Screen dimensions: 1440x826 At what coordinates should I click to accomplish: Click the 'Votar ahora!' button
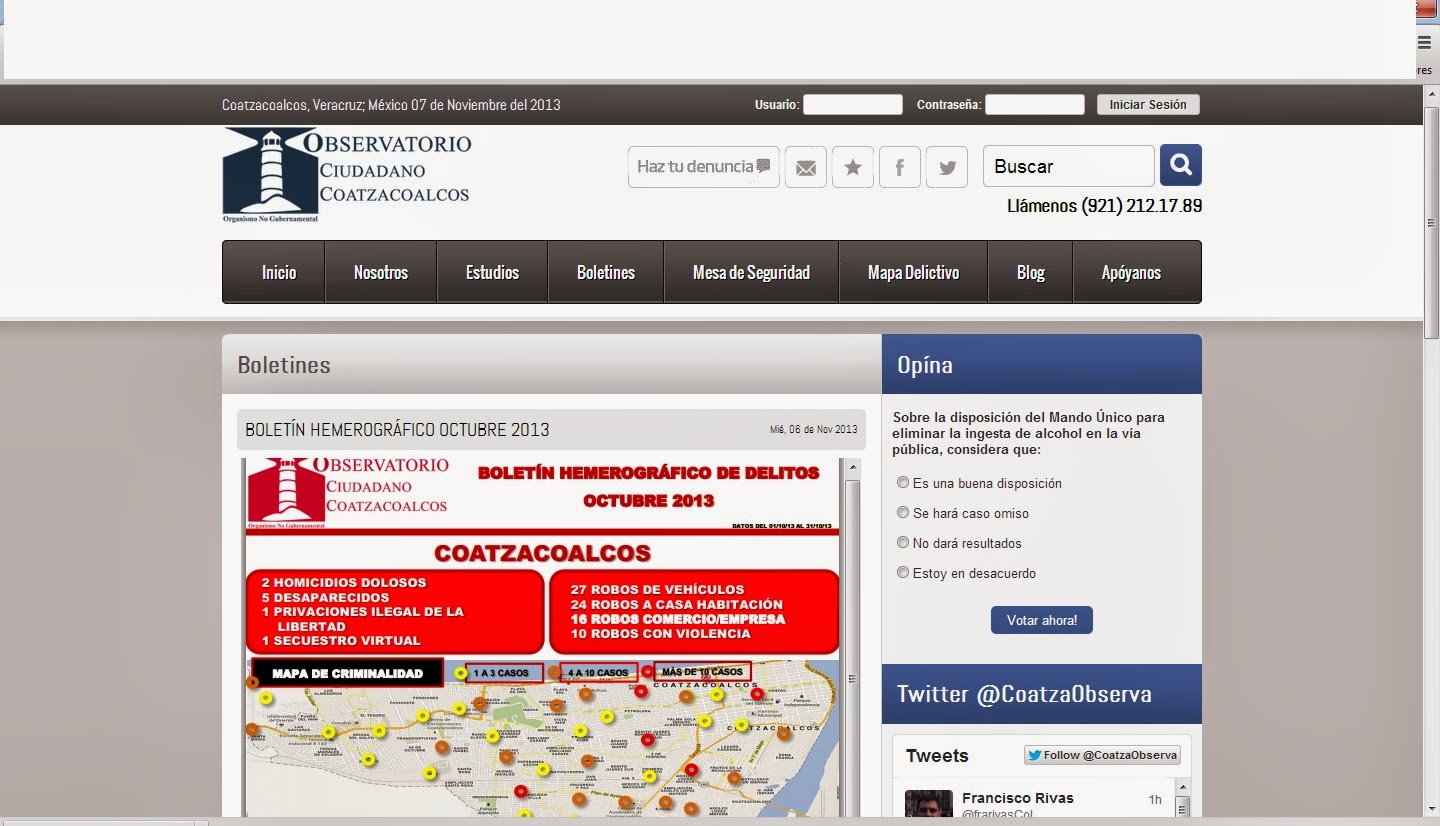(1041, 620)
